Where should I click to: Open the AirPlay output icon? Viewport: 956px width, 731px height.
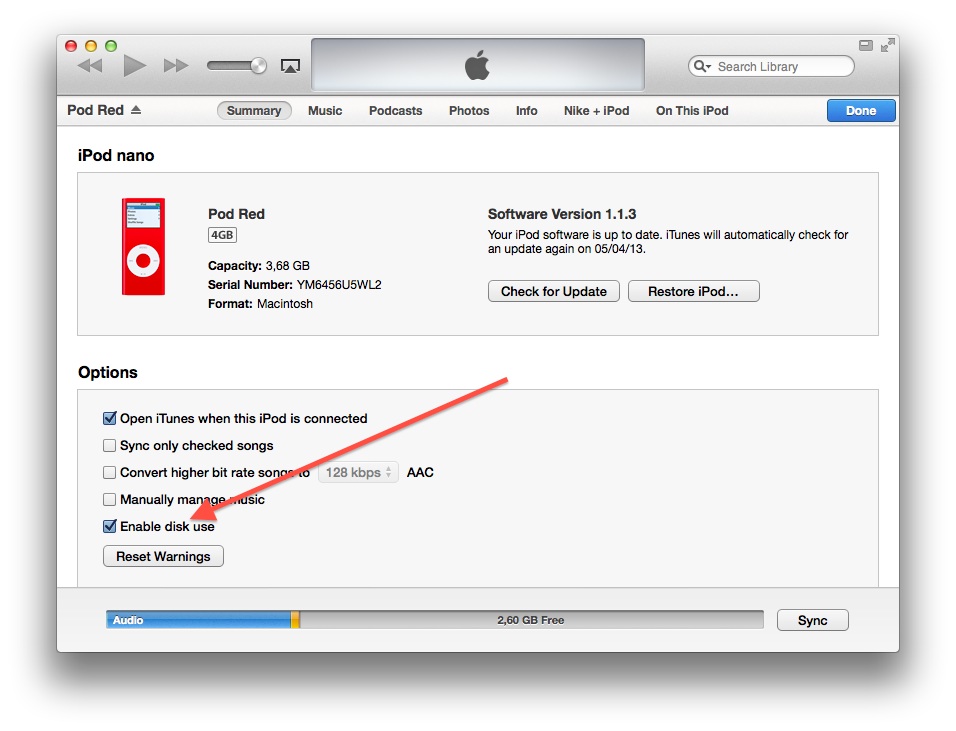(x=290, y=66)
